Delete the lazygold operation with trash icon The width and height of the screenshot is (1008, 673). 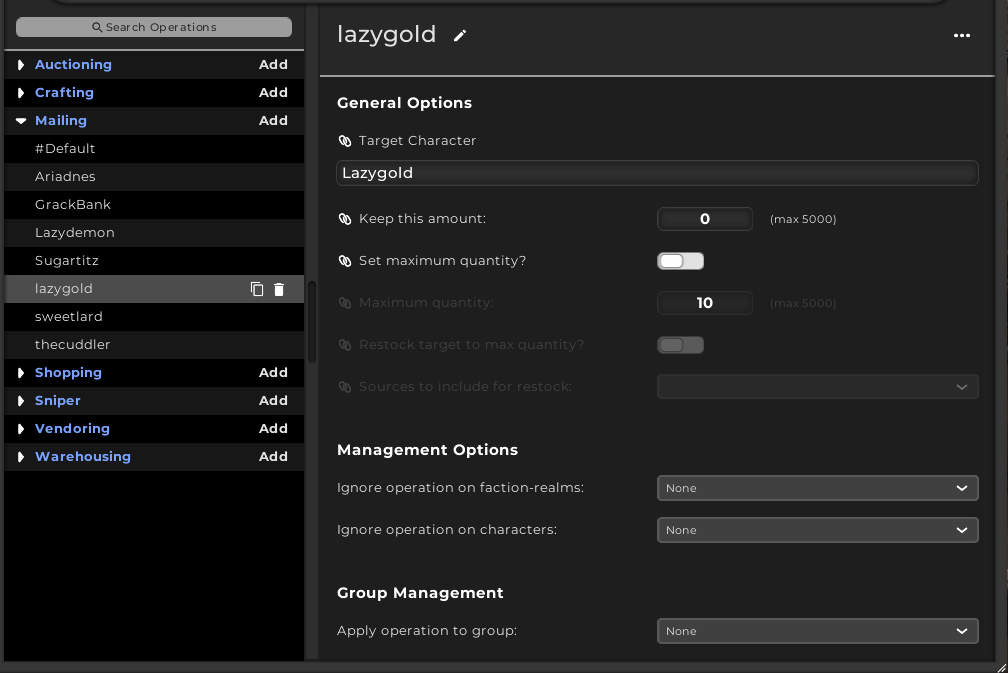(279, 289)
